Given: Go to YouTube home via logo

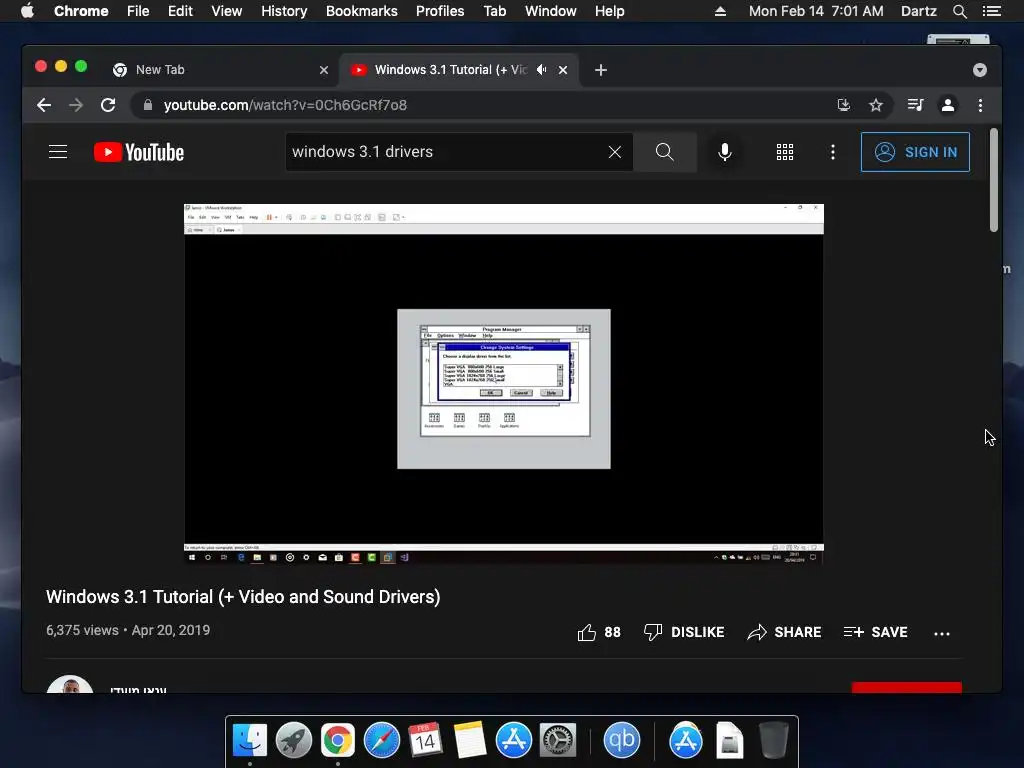Looking at the screenshot, I should click(139, 152).
